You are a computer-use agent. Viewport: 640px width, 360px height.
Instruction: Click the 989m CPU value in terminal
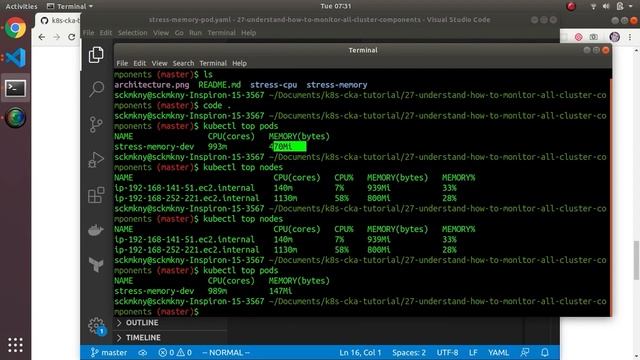click(217, 291)
